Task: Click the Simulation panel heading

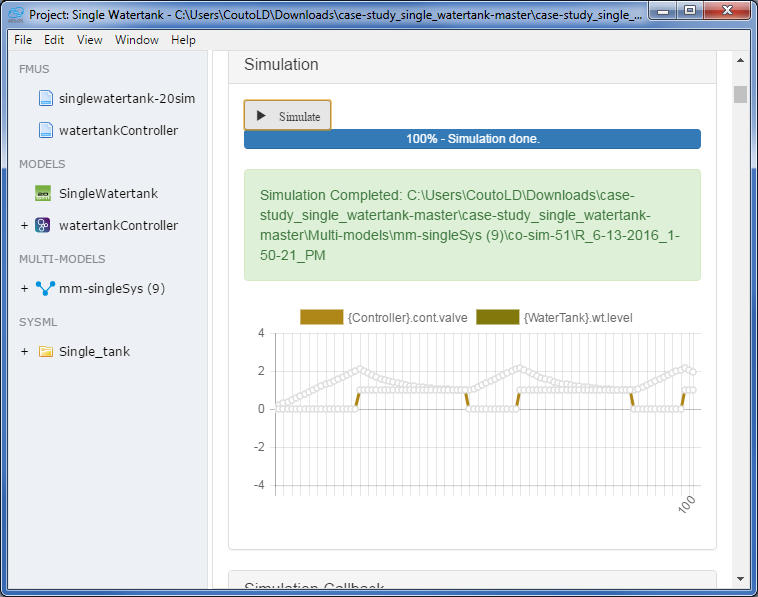Action: point(281,64)
